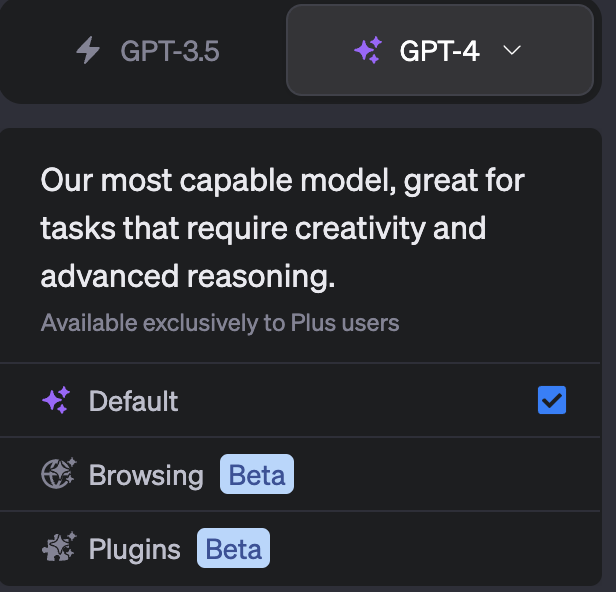The width and height of the screenshot is (616, 592).
Task: Click the lightning bolt icon beside GPT-3.5
Action: (x=88, y=50)
